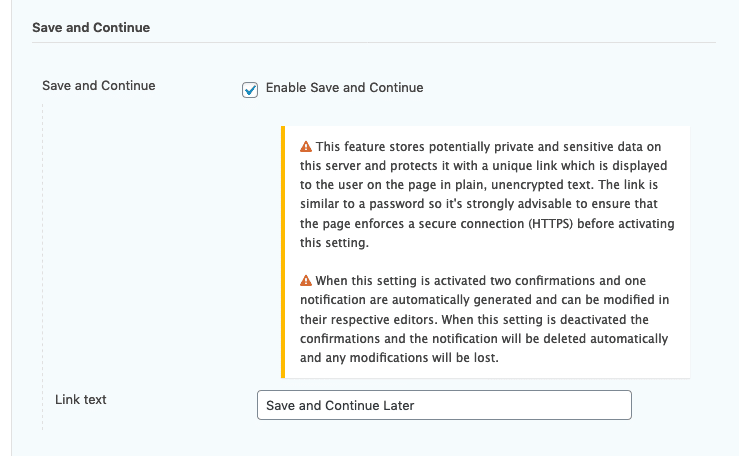The width and height of the screenshot is (739, 456).
Task: Place cursor after 'Later' in Link text field
Action: pos(415,406)
